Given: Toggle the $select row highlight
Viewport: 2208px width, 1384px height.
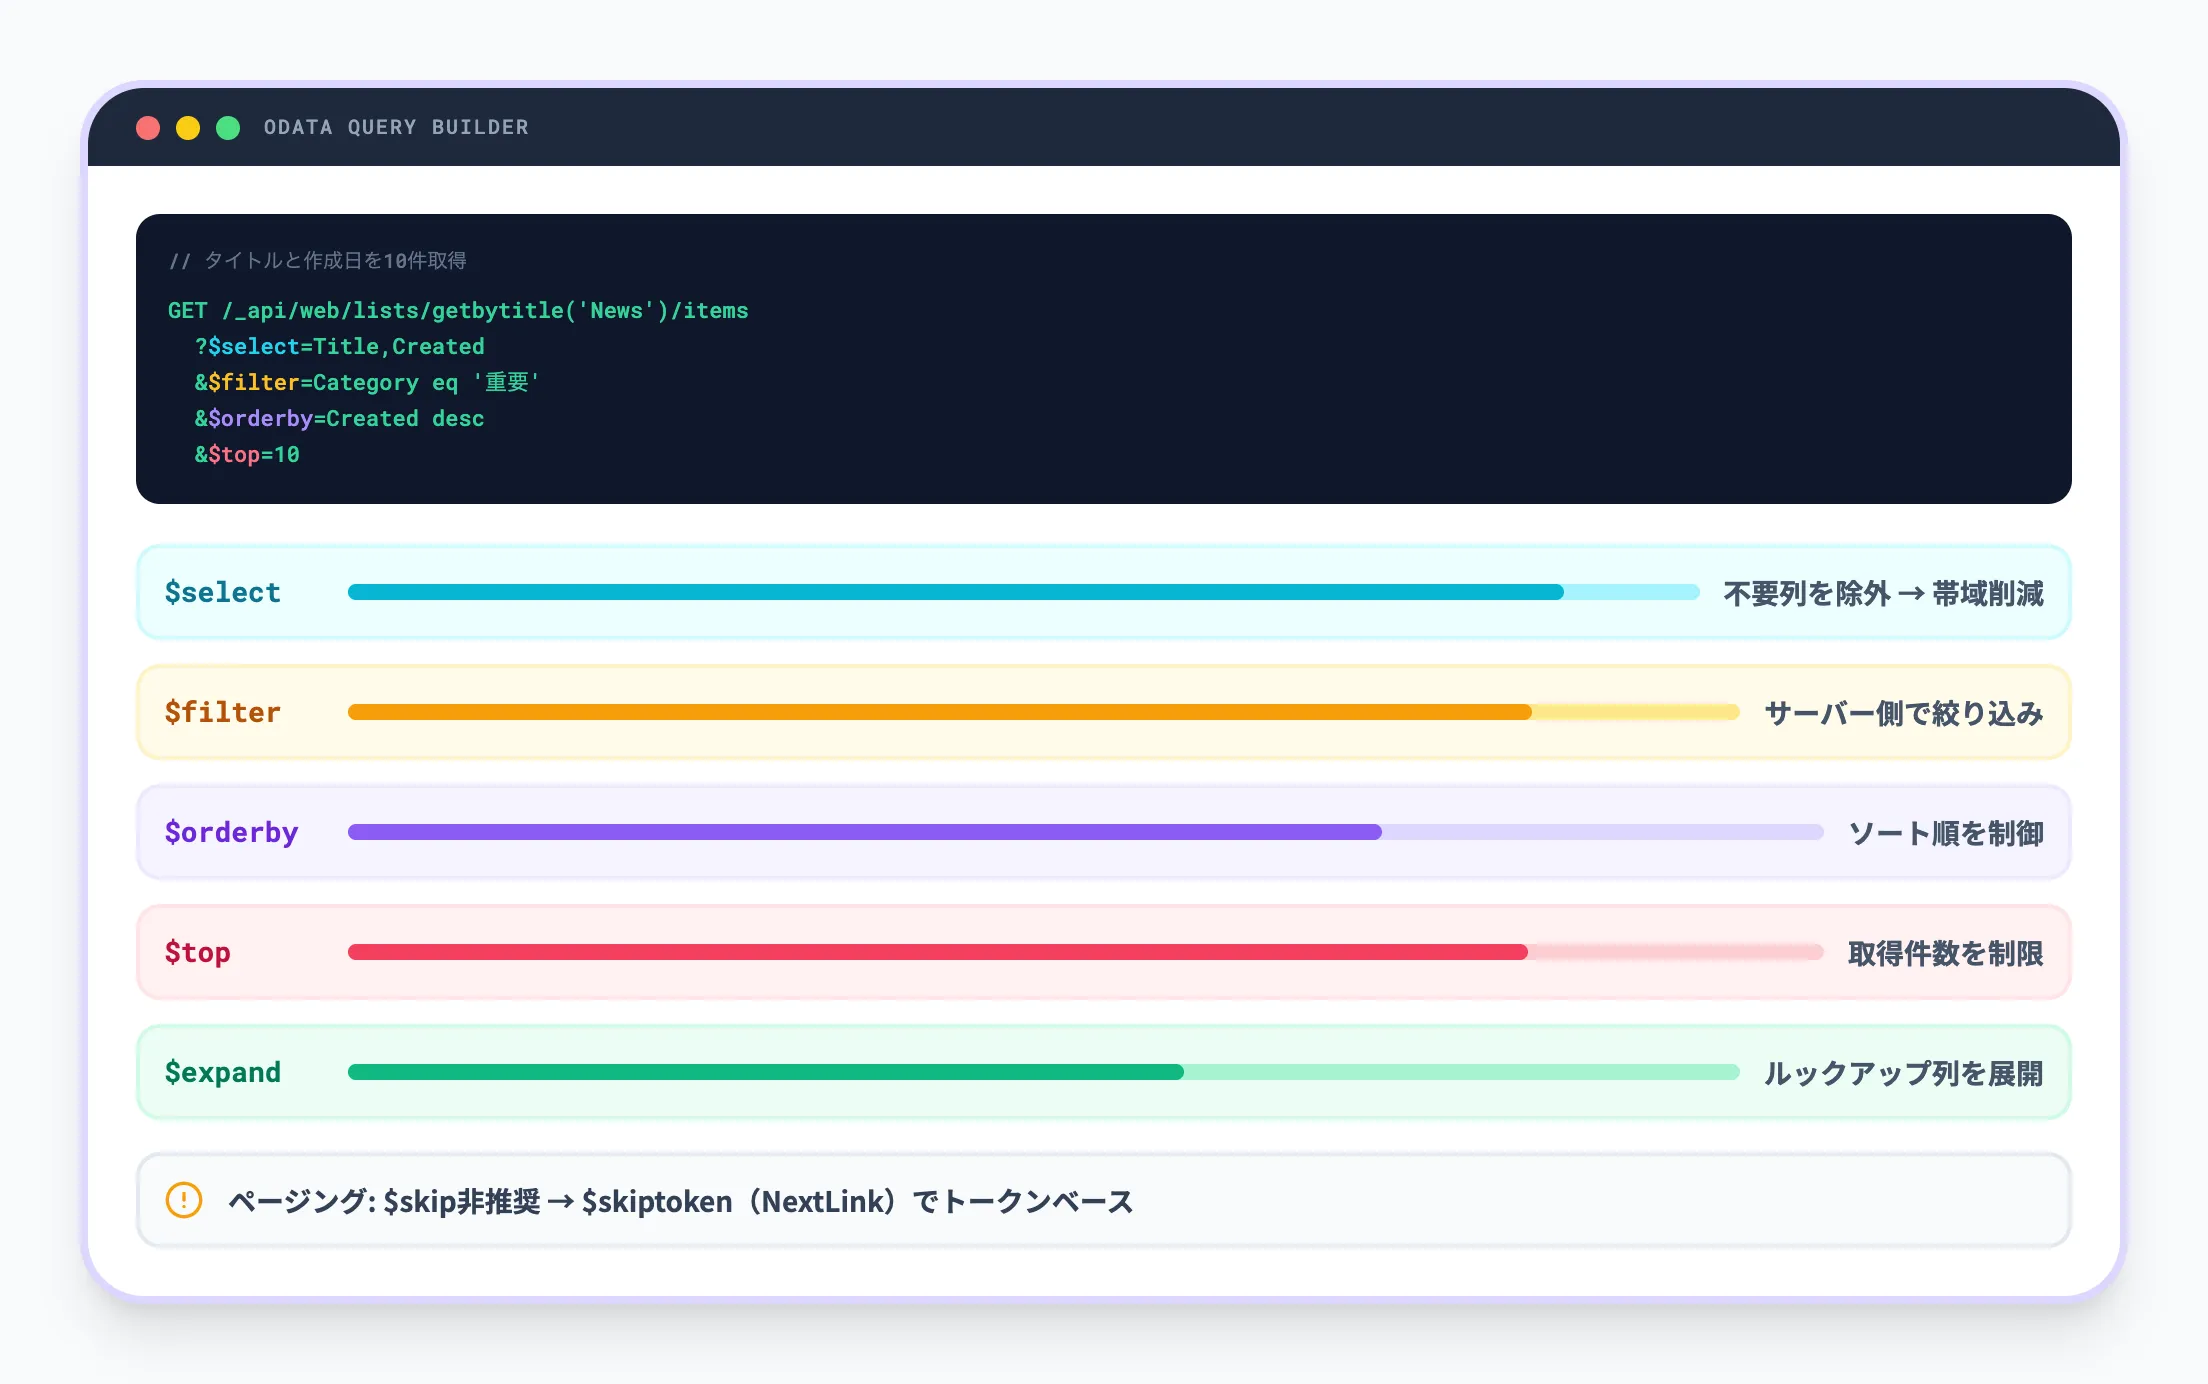Looking at the screenshot, I should tap(1100, 592).
